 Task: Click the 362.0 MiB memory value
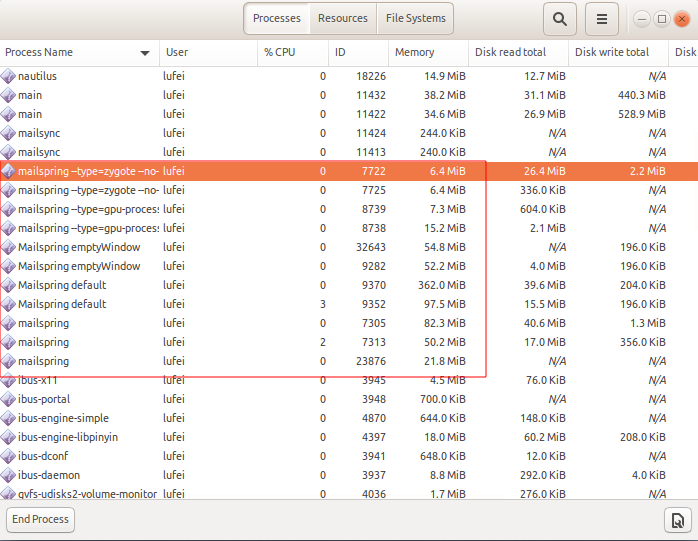442,285
